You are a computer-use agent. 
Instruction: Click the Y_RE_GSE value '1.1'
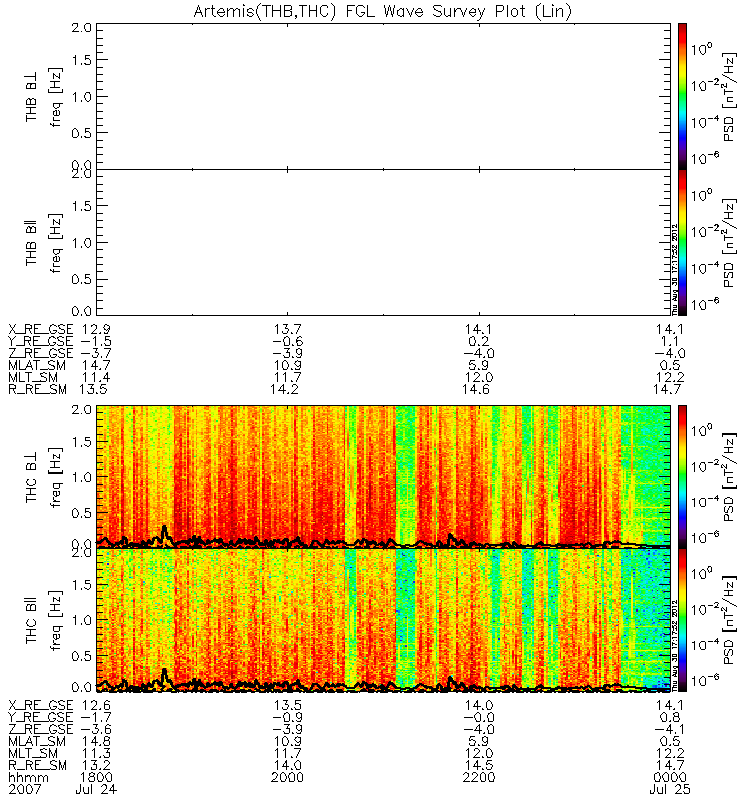click(x=670, y=341)
